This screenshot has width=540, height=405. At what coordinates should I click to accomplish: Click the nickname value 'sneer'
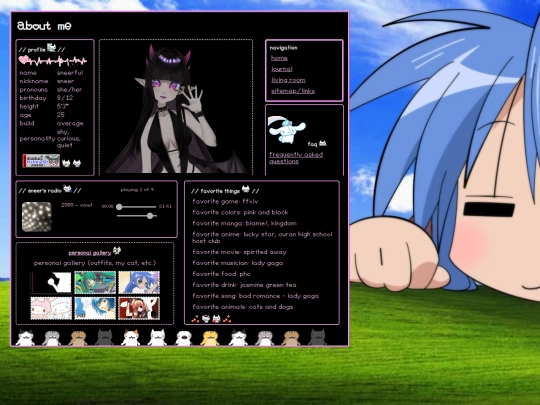tap(65, 81)
